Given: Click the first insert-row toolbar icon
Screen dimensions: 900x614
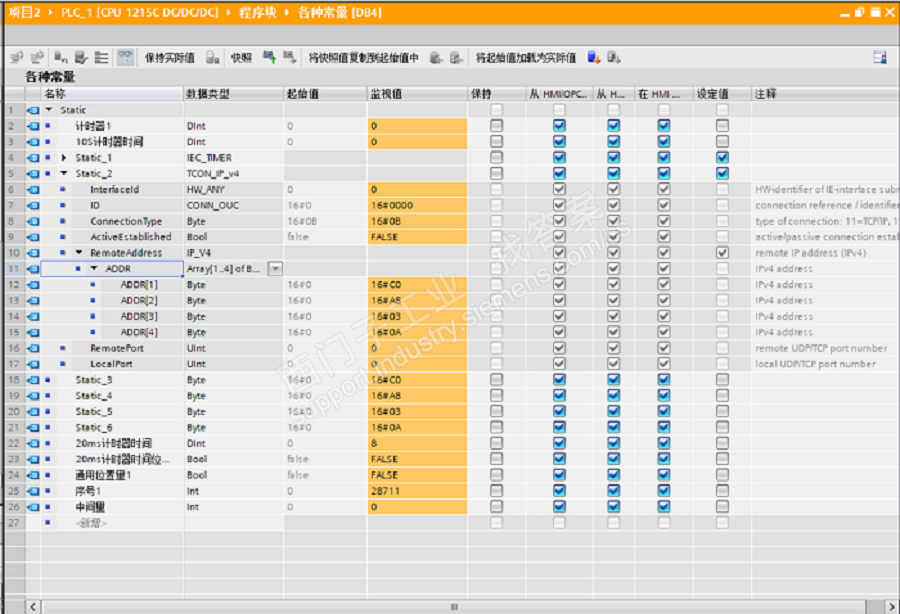Looking at the screenshot, I should [x=17, y=57].
